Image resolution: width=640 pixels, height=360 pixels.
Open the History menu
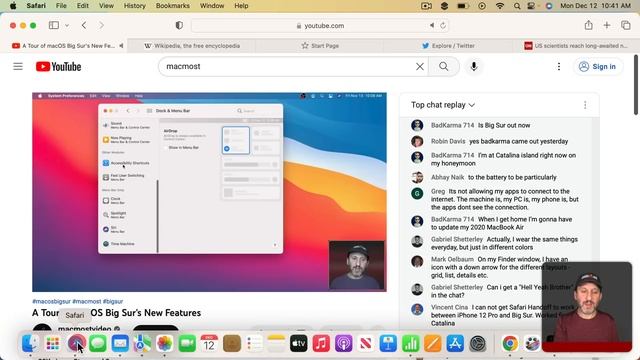135,6
